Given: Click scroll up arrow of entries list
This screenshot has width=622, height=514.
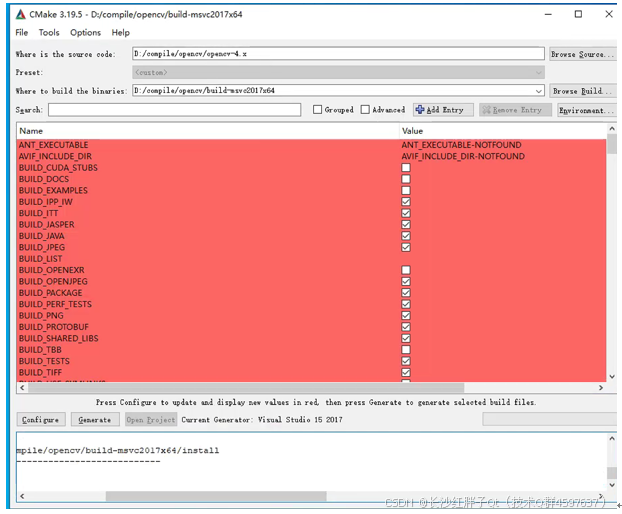Looking at the screenshot, I should (612, 128).
